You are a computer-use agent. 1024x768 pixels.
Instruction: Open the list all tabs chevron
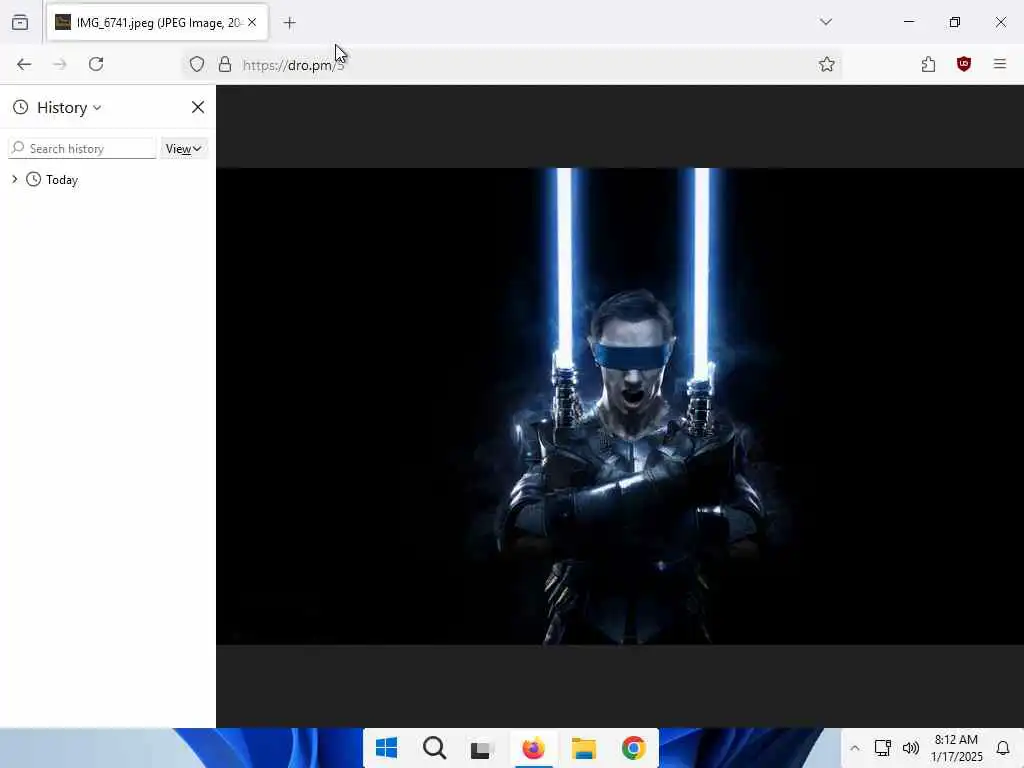click(825, 22)
